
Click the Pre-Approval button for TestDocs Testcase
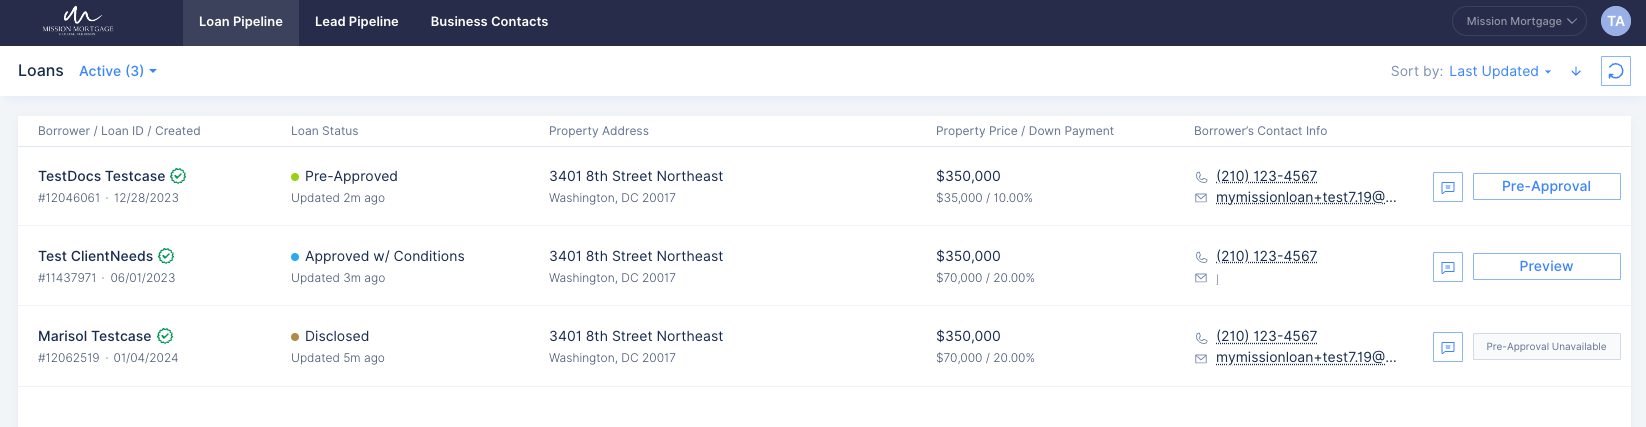(1546, 186)
